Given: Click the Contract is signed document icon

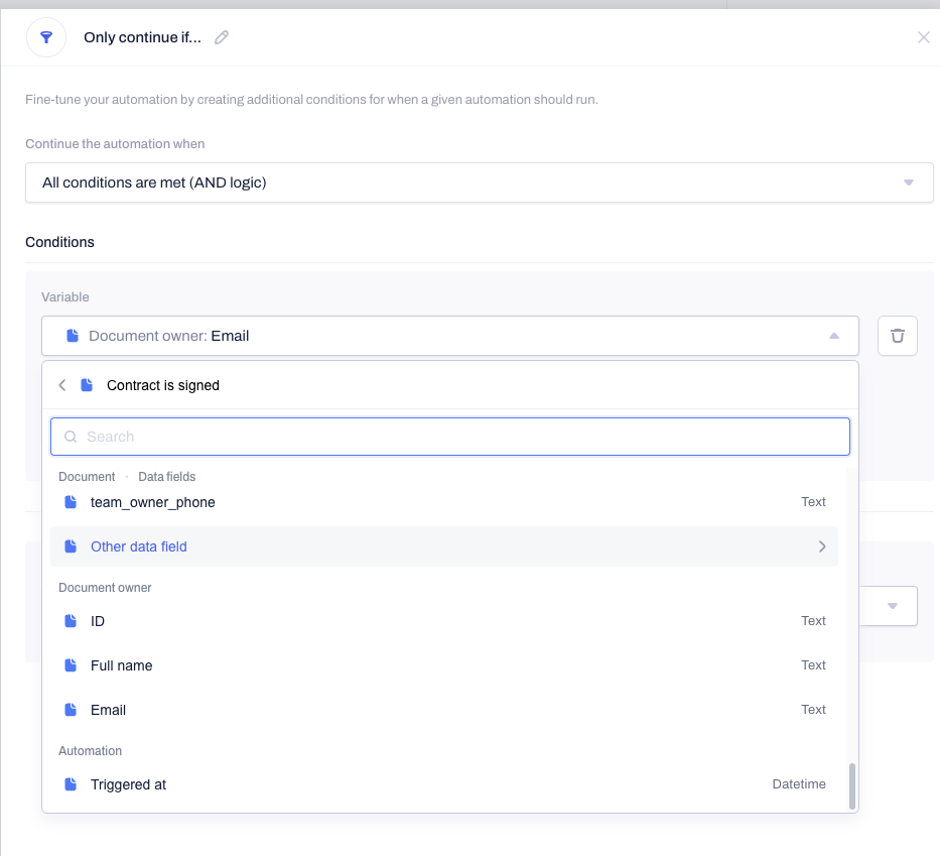Looking at the screenshot, I should [x=87, y=385].
